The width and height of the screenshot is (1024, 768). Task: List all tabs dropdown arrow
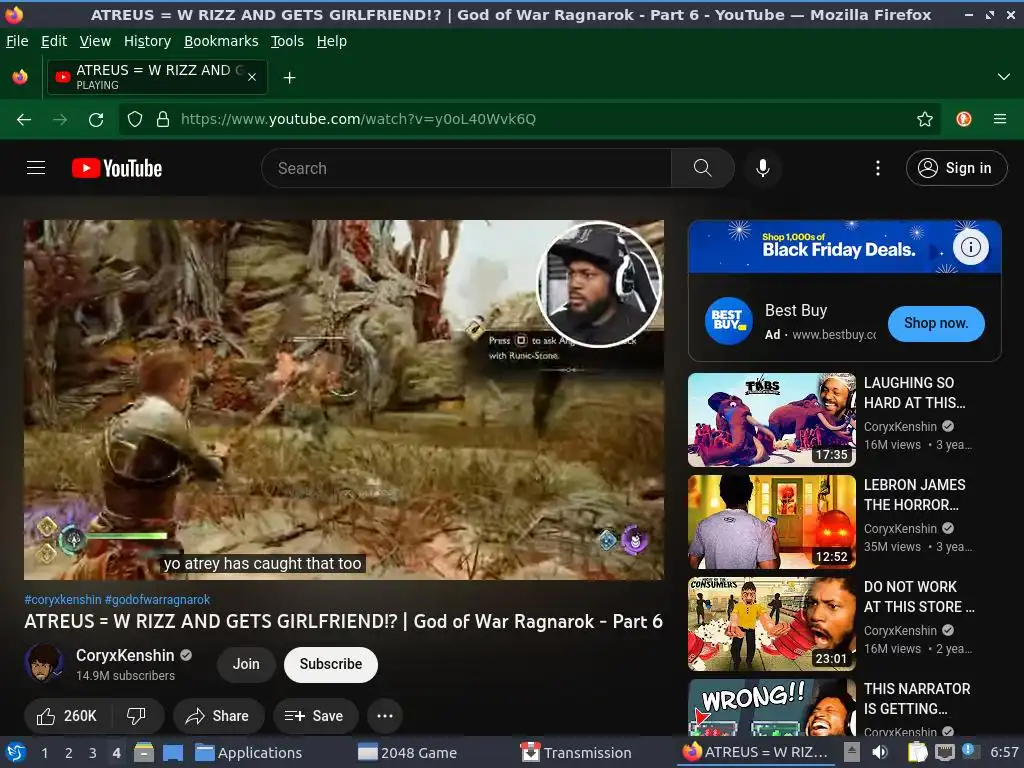click(1004, 77)
